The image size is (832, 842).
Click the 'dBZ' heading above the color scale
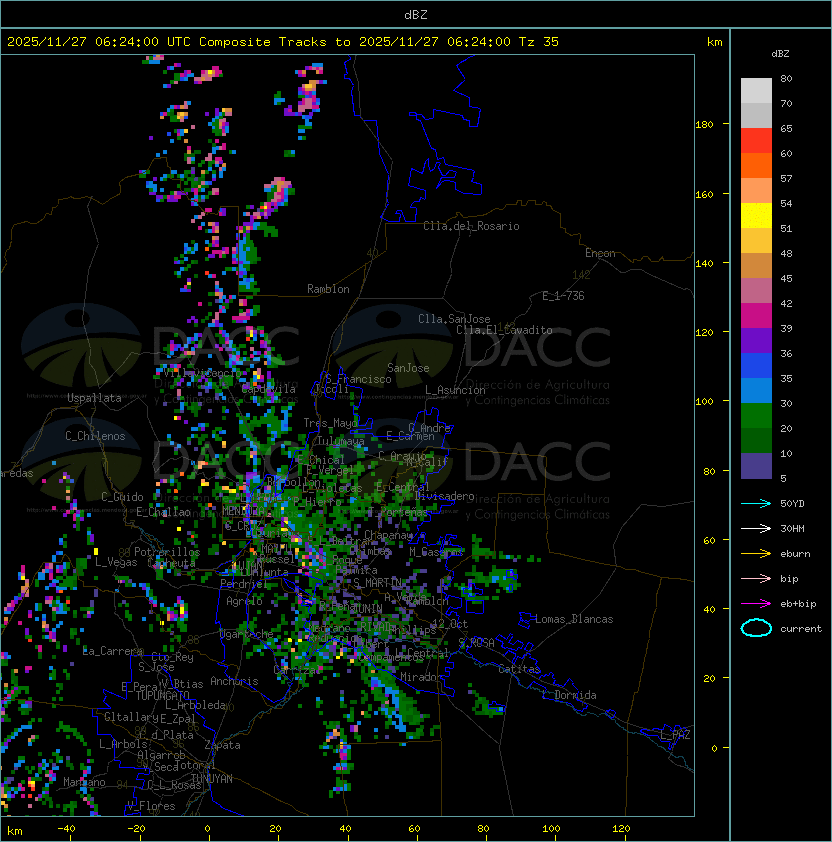coord(780,54)
